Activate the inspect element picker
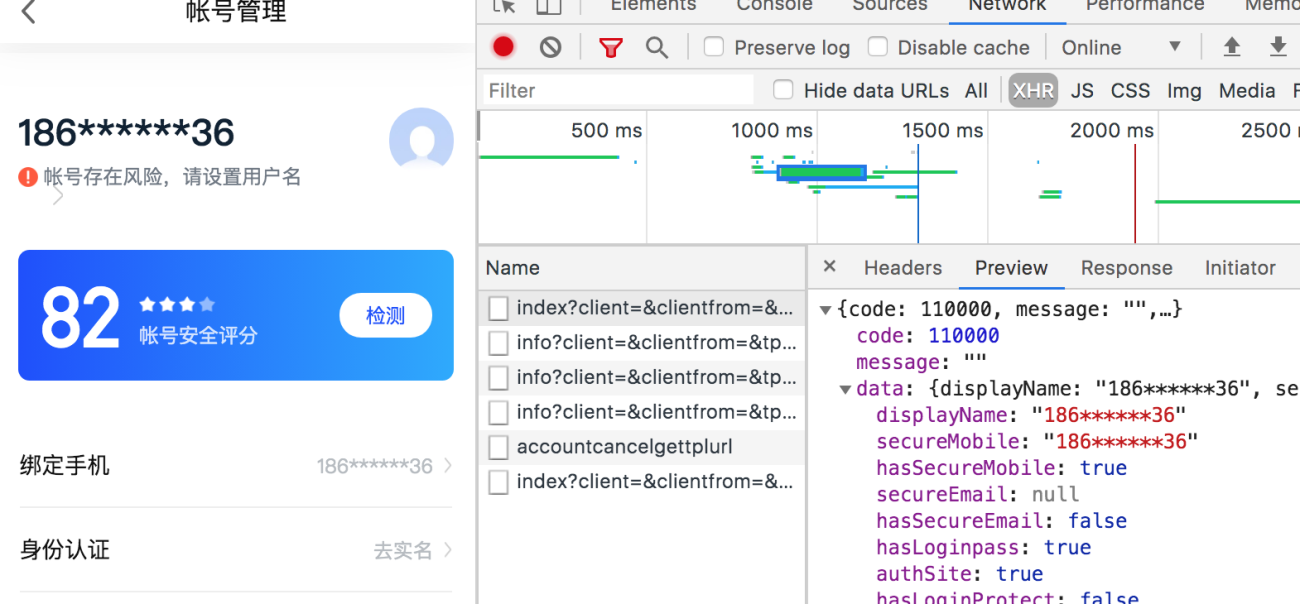Viewport: 1300px width, 604px height. 504,6
